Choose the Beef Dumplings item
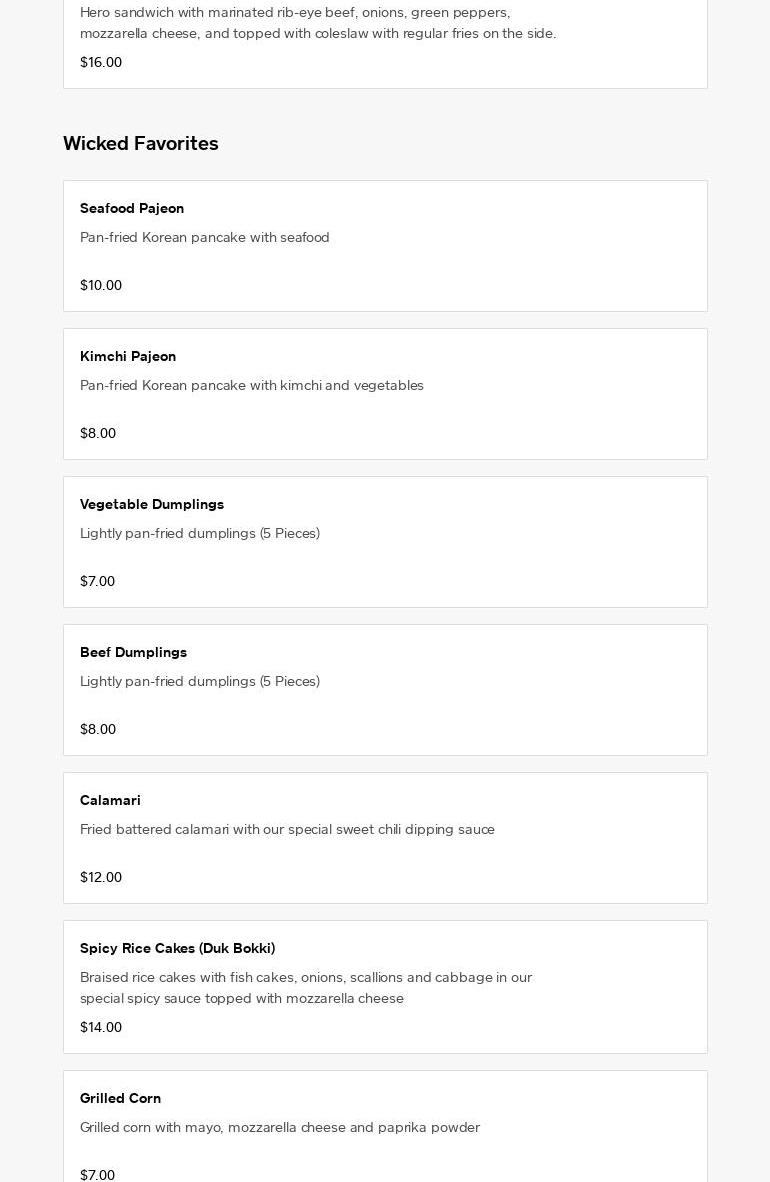The image size is (770, 1182). pyautogui.click(x=133, y=652)
